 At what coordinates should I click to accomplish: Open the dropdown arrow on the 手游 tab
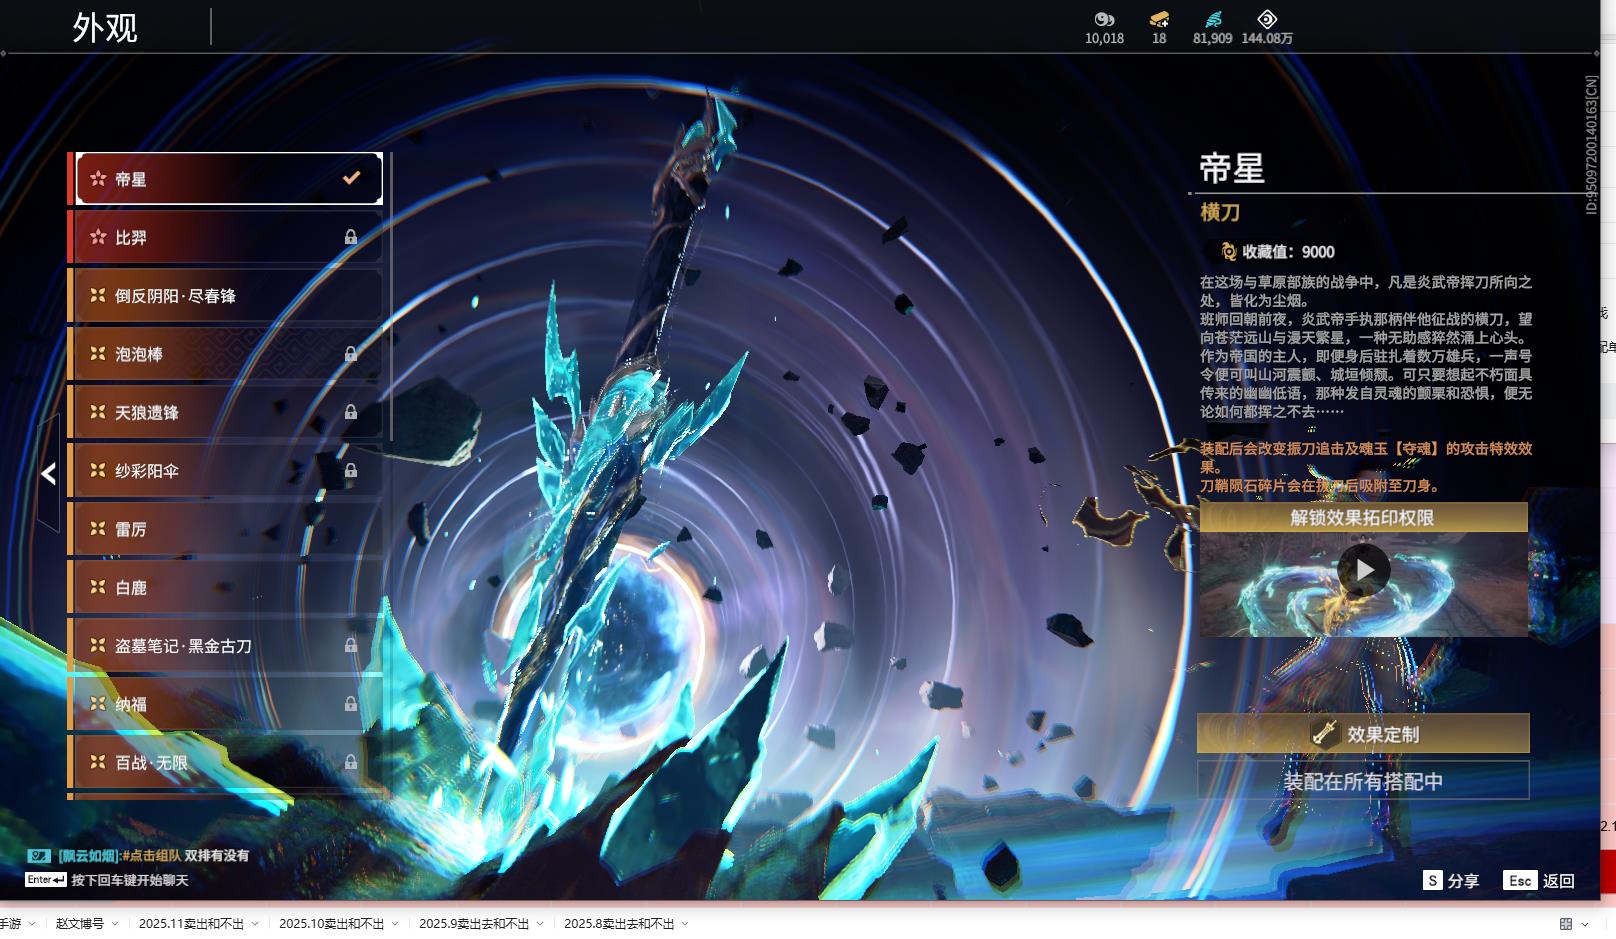click(32, 924)
